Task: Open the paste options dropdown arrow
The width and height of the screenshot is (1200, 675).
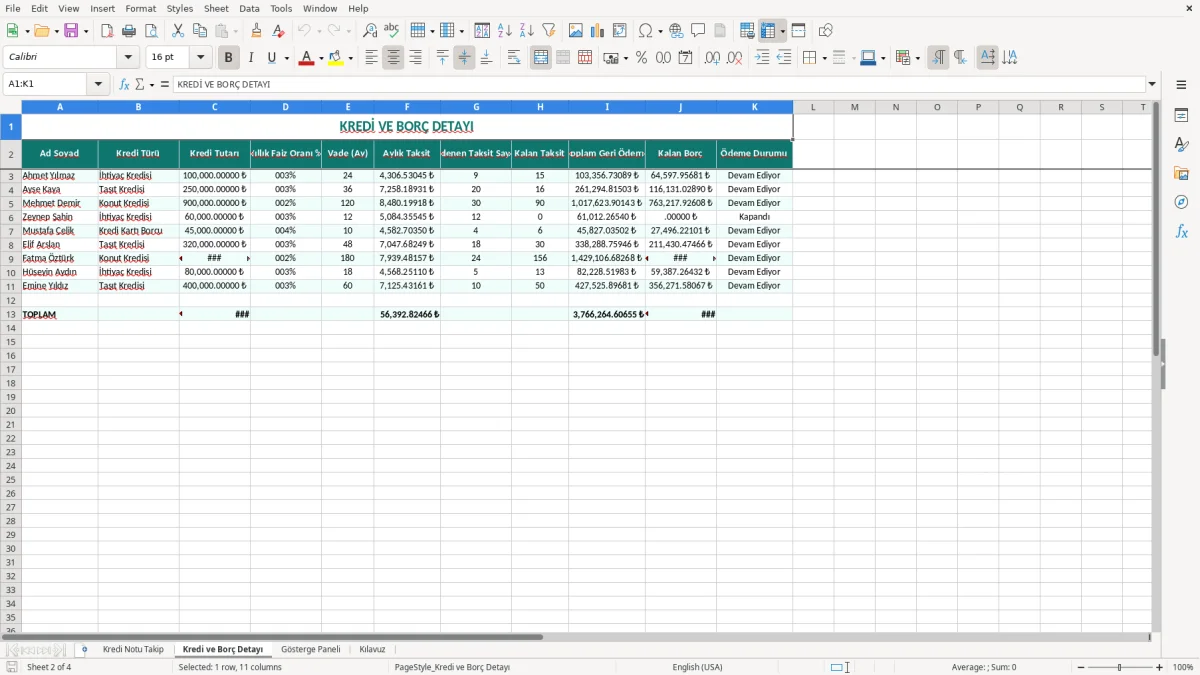Action: [x=235, y=31]
